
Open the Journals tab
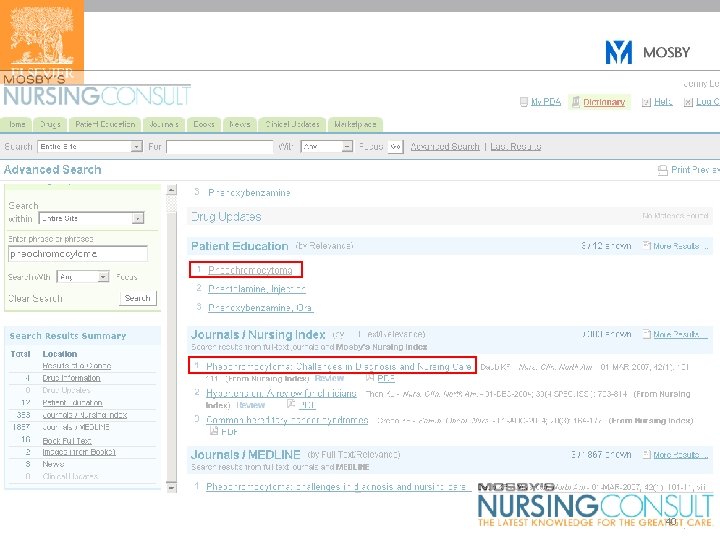[163, 124]
